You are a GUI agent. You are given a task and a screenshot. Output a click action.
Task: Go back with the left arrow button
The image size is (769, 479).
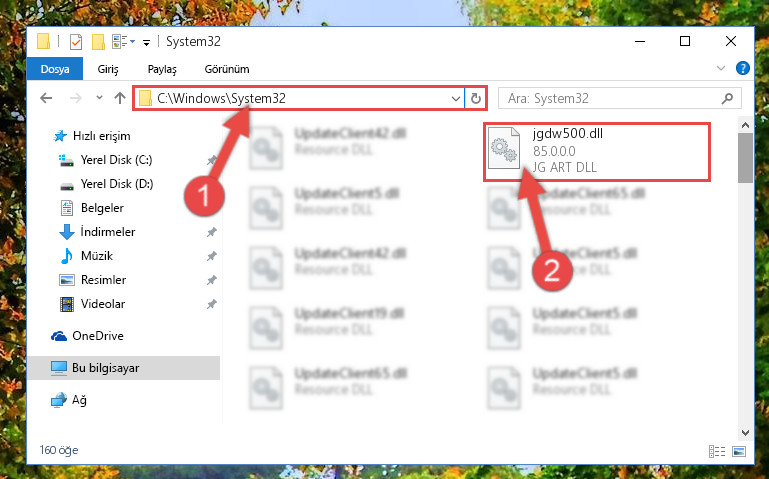coord(46,98)
